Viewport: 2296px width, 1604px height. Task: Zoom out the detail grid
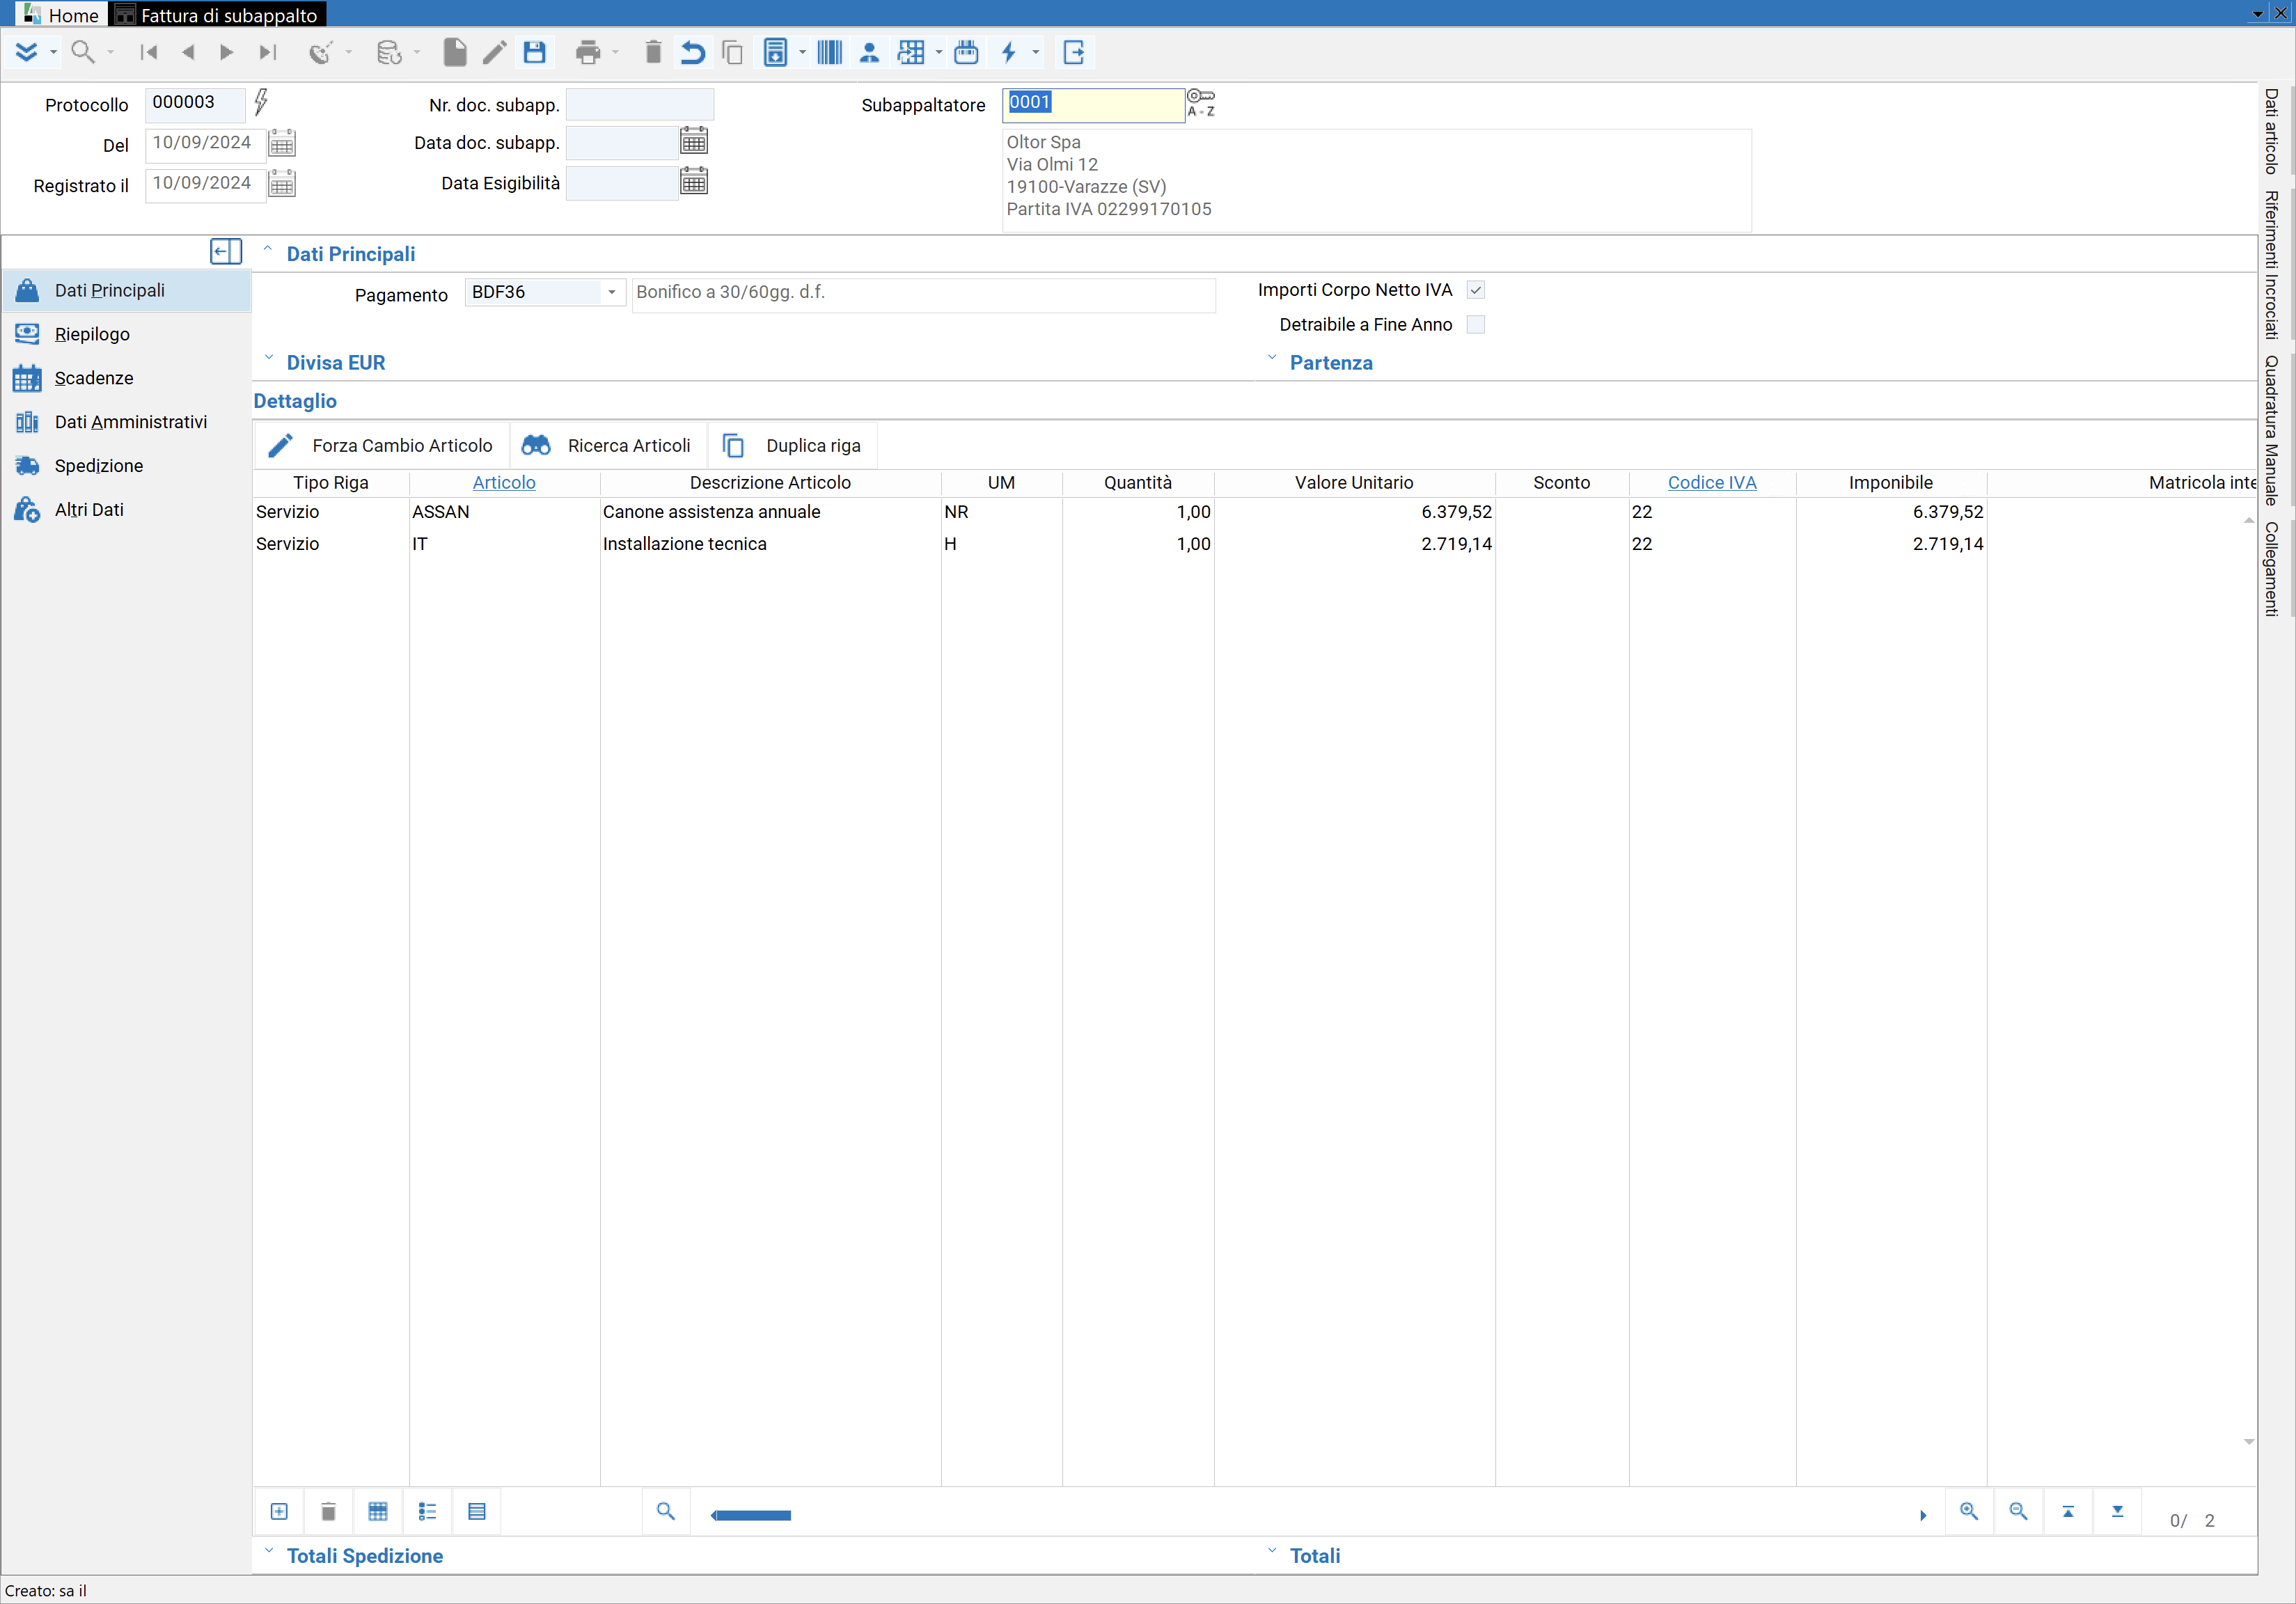click(2019, 1511)
